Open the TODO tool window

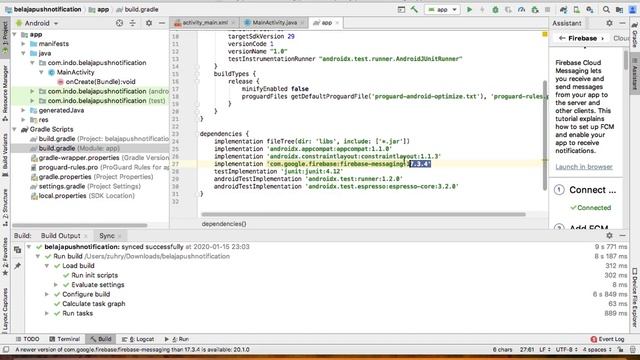[27, 339]
